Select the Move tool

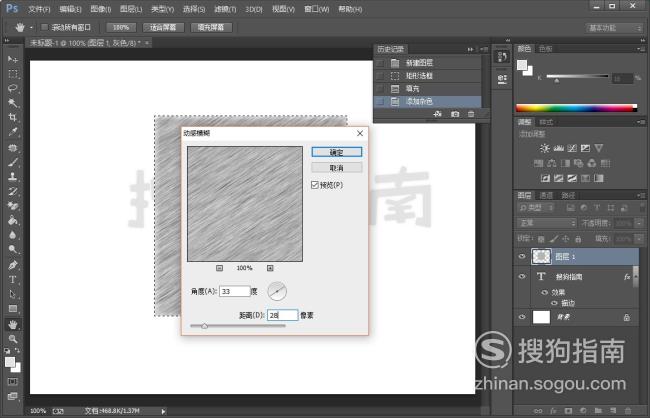coord(12,59)
